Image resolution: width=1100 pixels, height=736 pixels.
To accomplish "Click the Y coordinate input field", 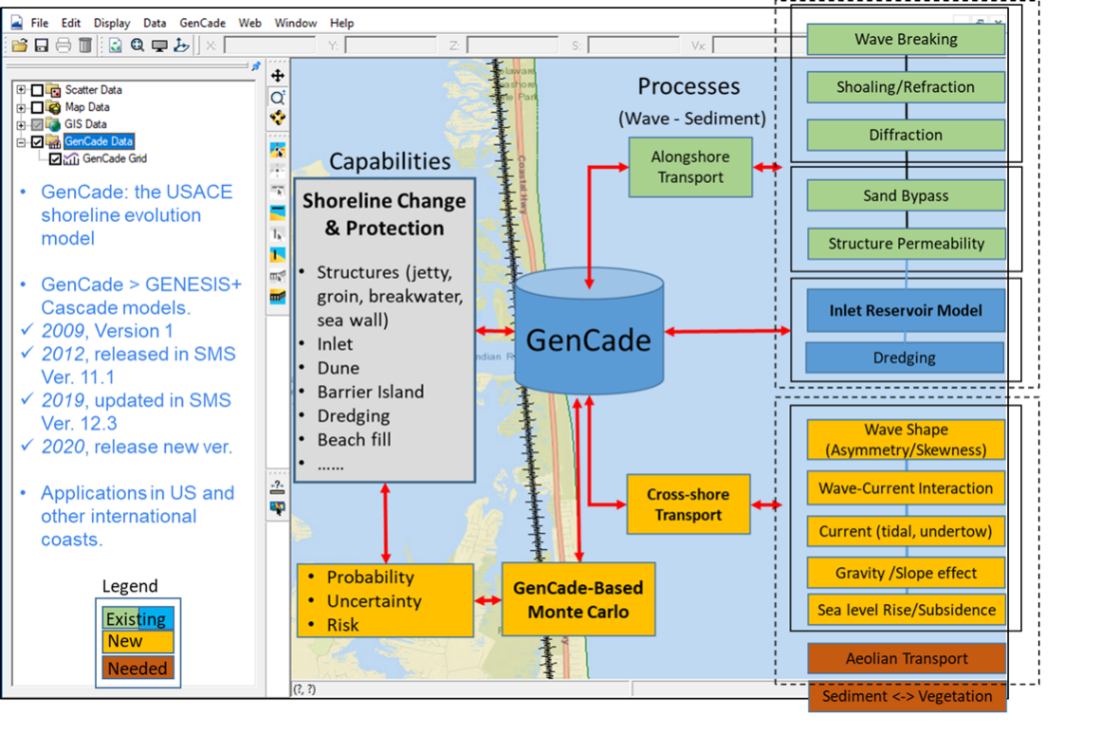I will 390,46.
